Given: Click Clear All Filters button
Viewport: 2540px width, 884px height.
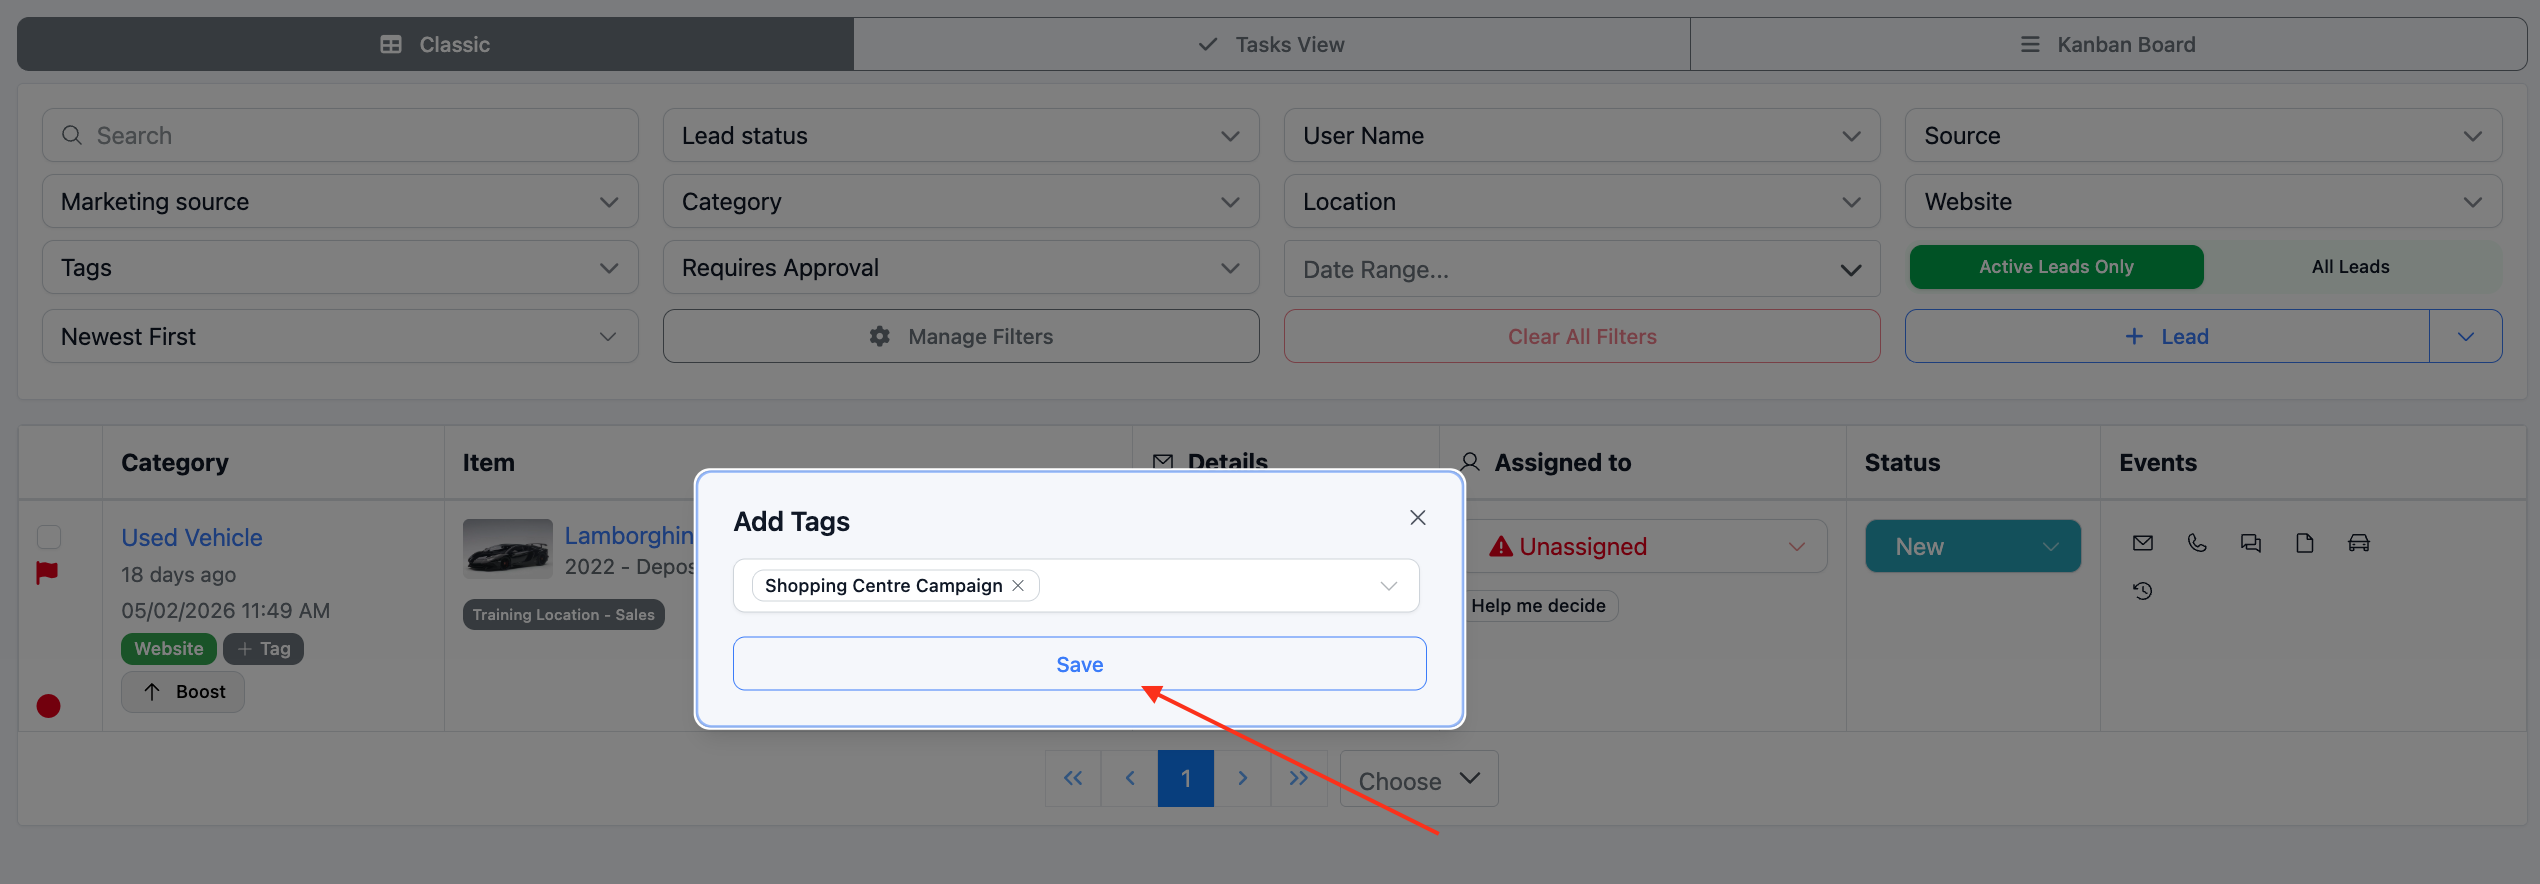Looking at the screenshot, I should coord(1581,337).
